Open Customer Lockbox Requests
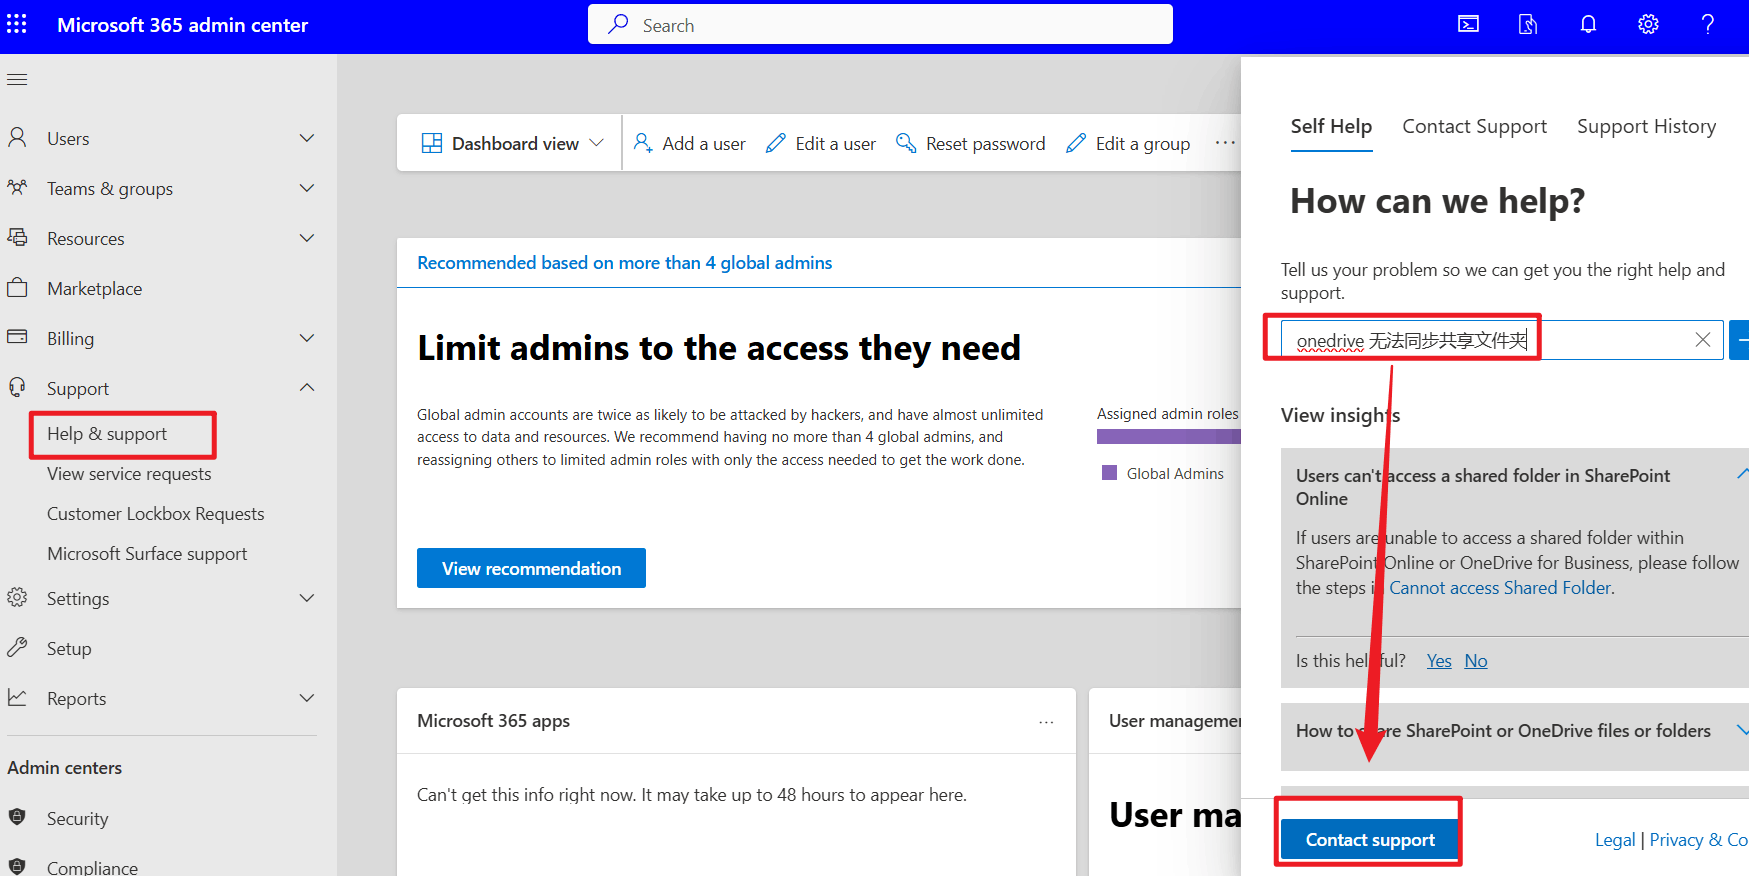Image resolution: width=1749 pixels, height=876 pixels. click(156, 514)
